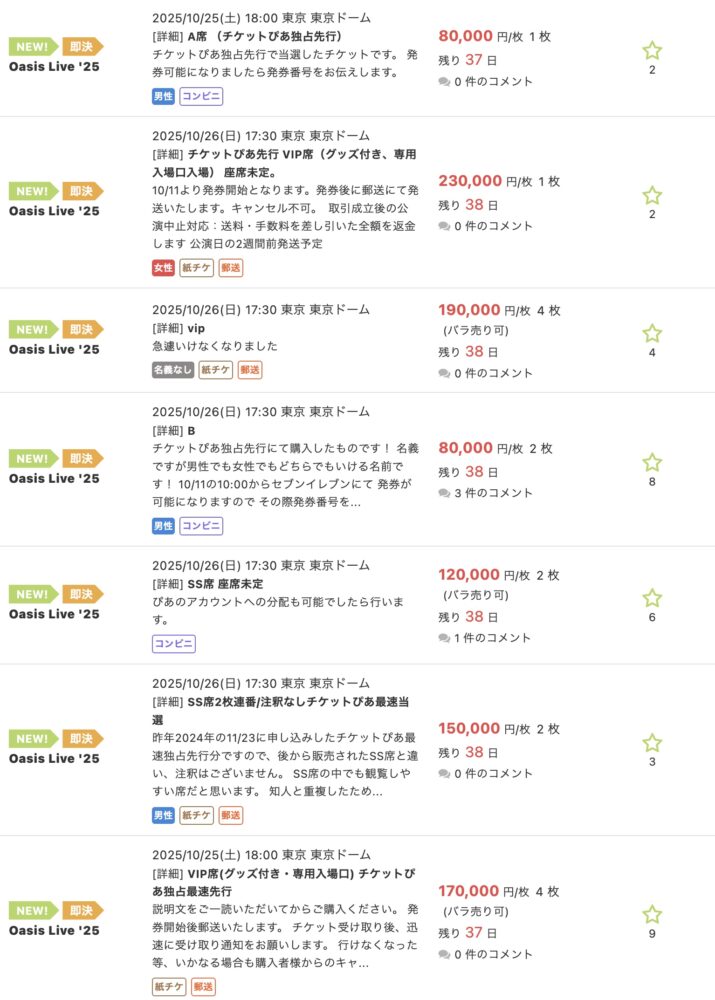This screenshot has width=715, height=1000.
Task: Favorite the 80,000 yen A席 listing star
Action: pyautogui.click(x=652, y=50)
